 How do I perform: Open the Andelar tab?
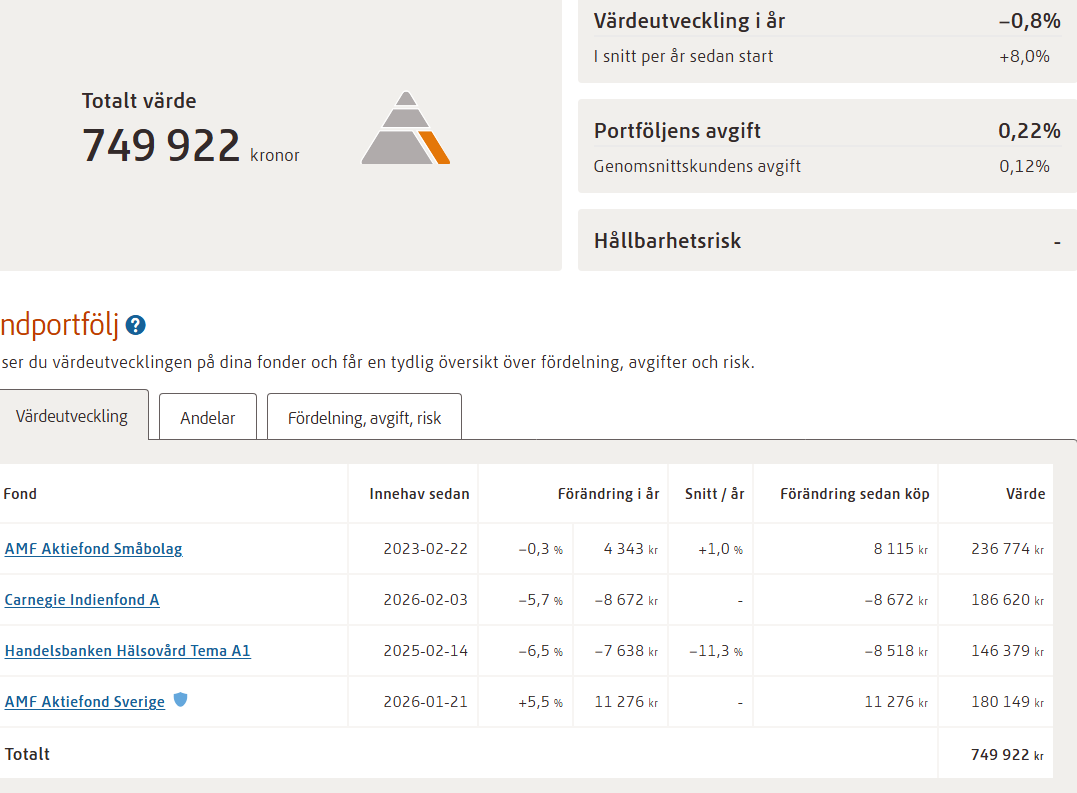pos(208,418)
